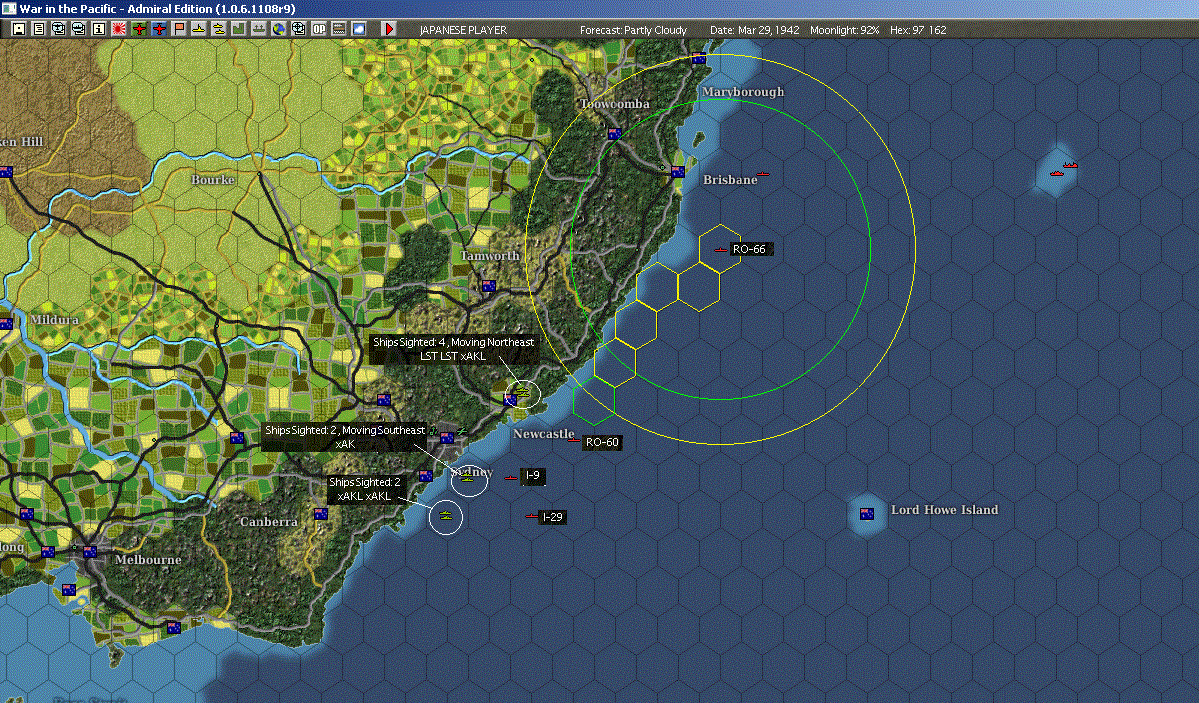Click the gray ship dock icon

(258, 29)
